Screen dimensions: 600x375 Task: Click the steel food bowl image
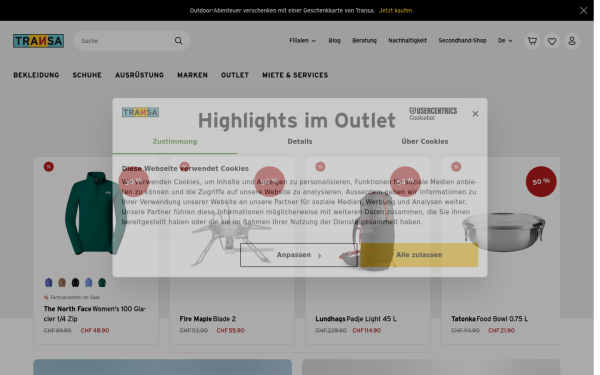click(x=504, y=232)
